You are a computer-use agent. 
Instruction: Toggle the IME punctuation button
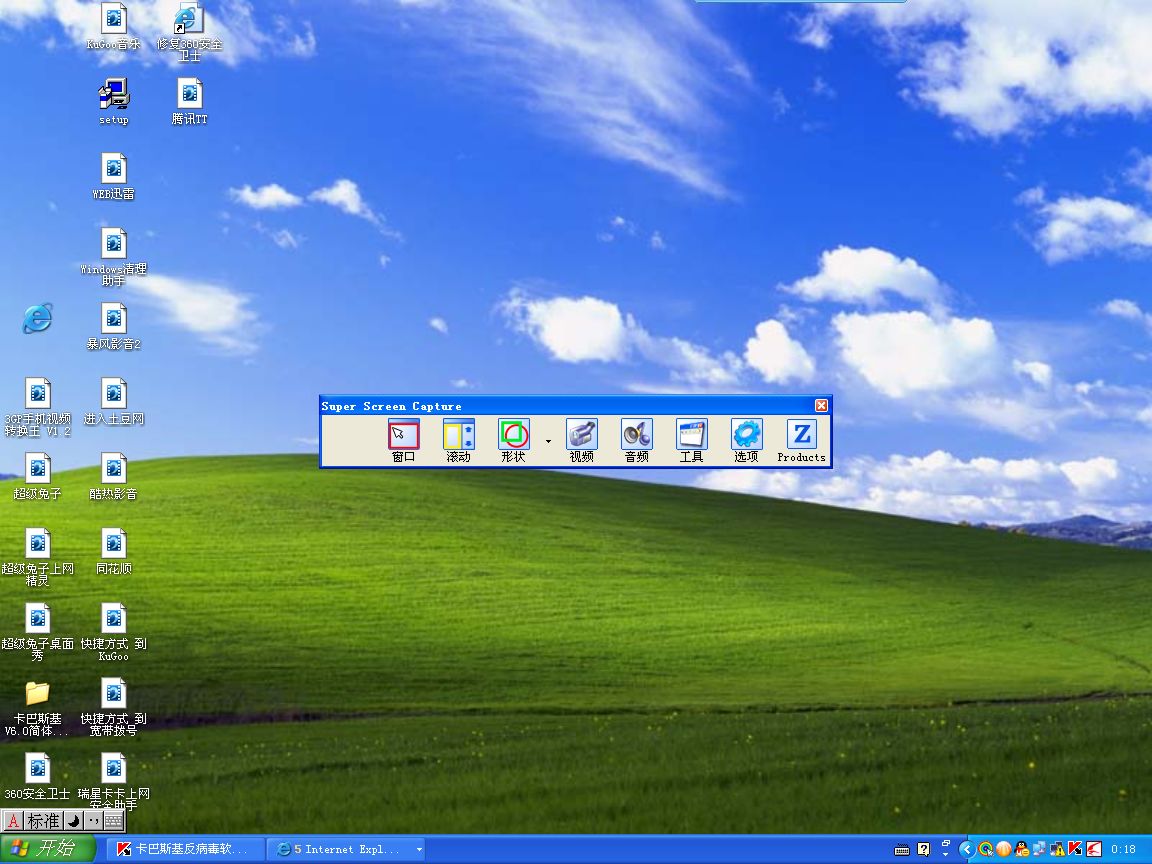[93, 821]
